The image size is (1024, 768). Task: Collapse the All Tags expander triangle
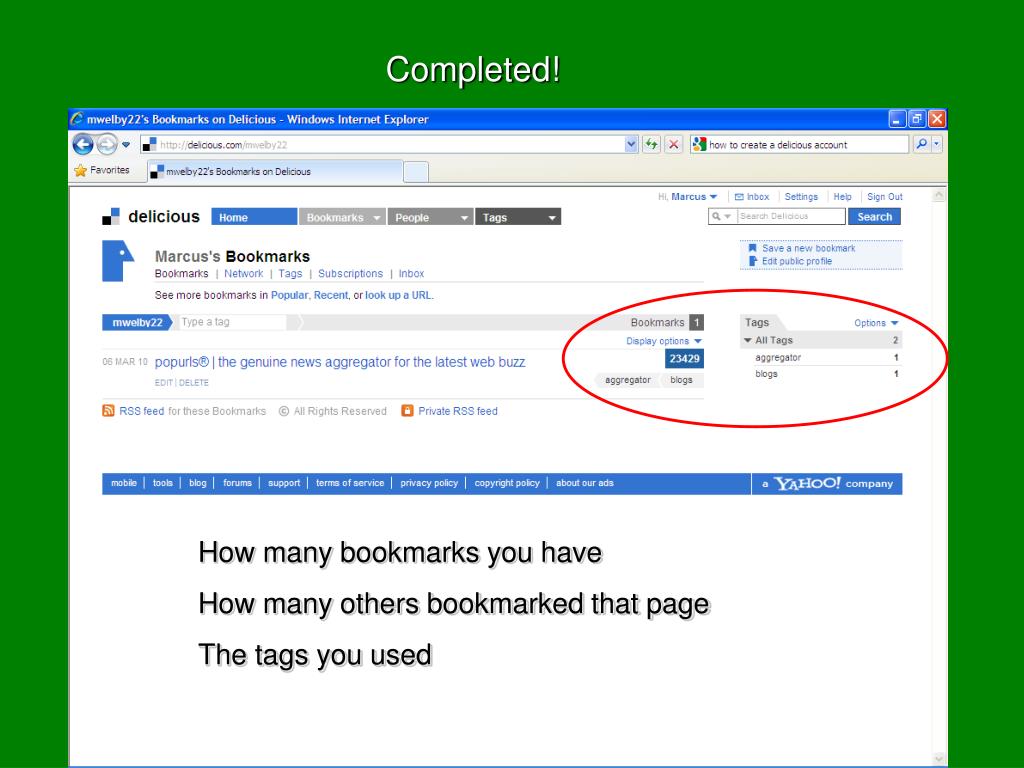[x=748, y=340]
